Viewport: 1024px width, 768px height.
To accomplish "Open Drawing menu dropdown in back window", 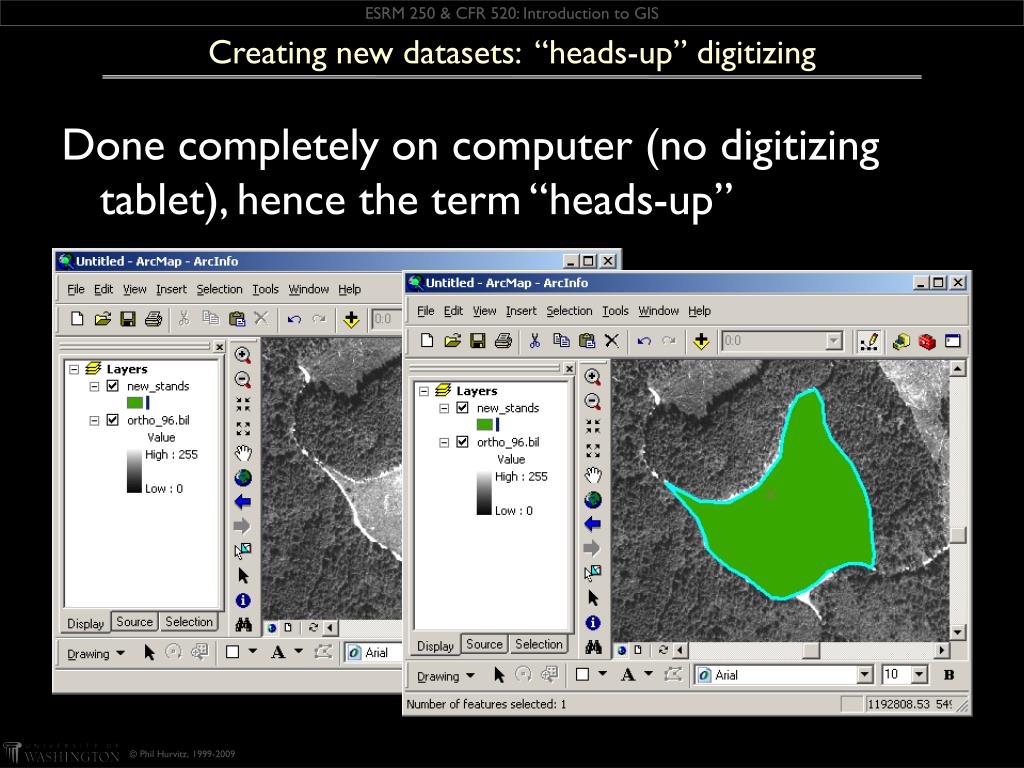I will click(96, 654).
